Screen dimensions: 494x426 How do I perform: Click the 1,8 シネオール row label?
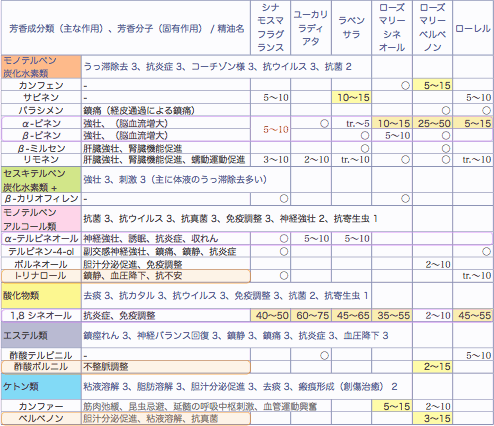[x=41, y=315]
